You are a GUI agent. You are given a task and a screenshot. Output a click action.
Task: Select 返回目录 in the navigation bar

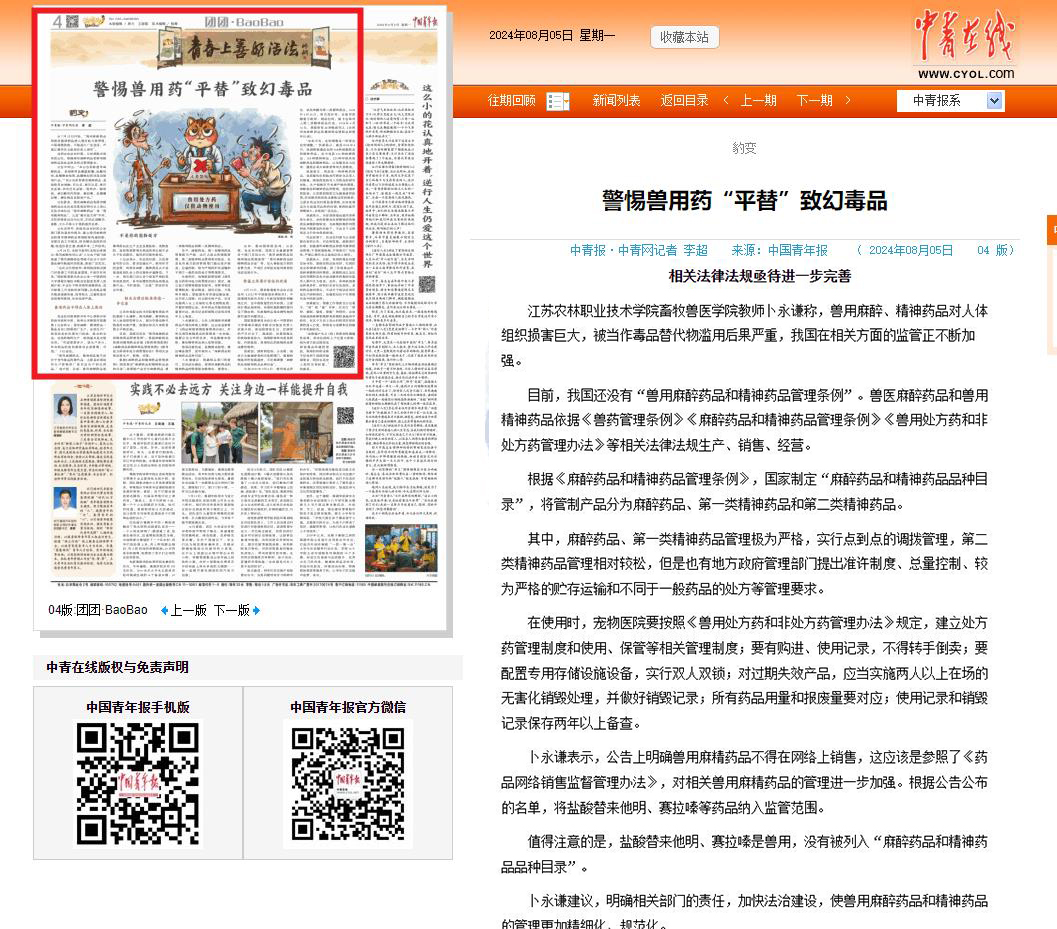[x=684, y=100]
